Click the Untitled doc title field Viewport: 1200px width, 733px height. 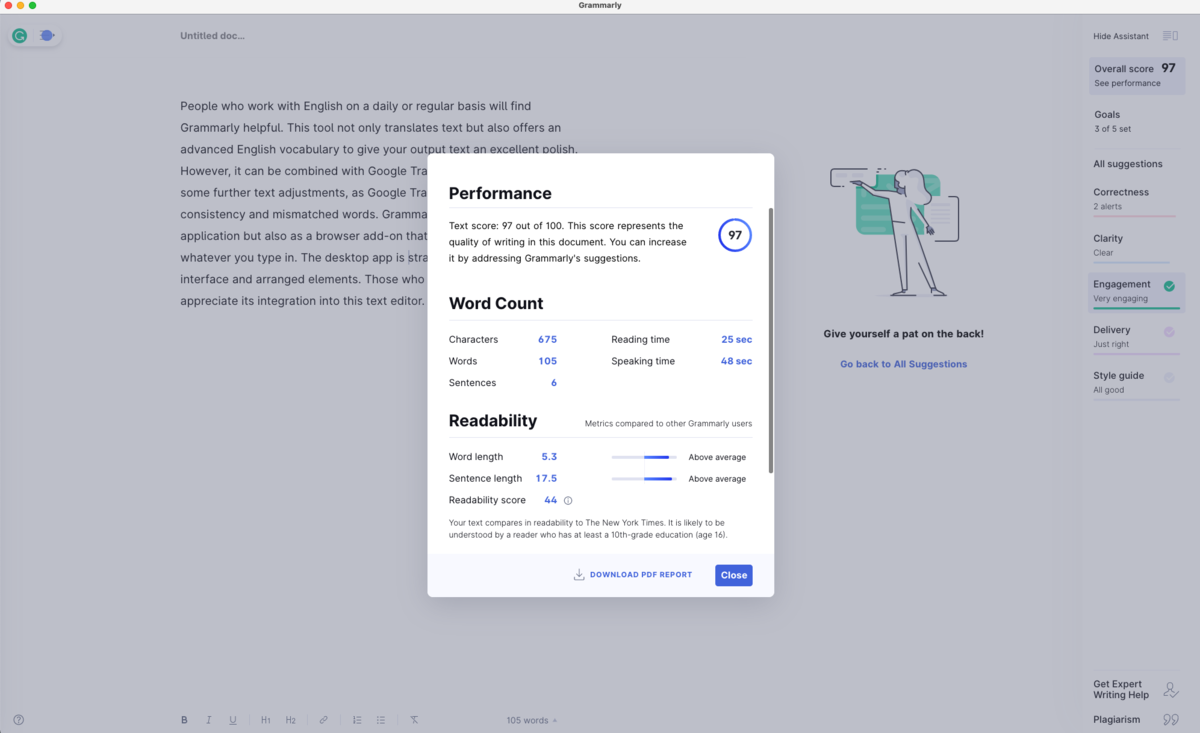(213, 36)
